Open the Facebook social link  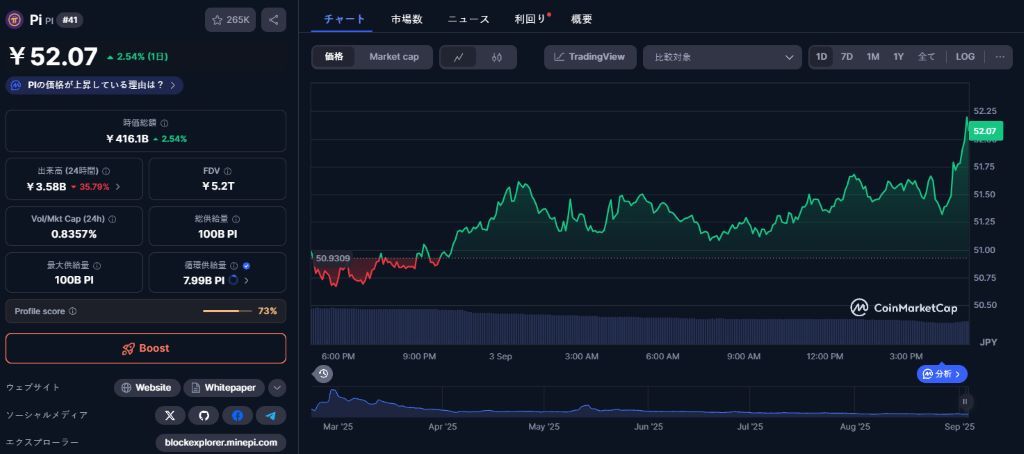[x=237, y=415]
